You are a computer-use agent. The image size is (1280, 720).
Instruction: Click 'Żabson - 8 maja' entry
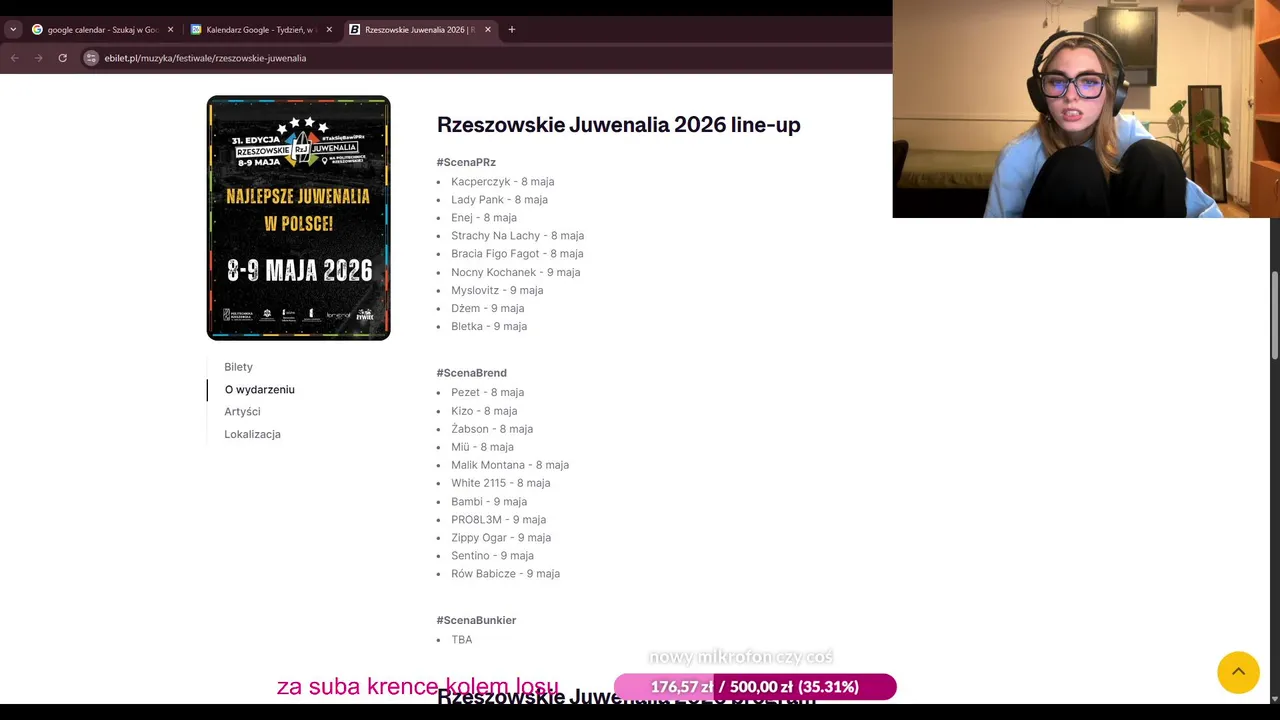(x=492, y=429)
